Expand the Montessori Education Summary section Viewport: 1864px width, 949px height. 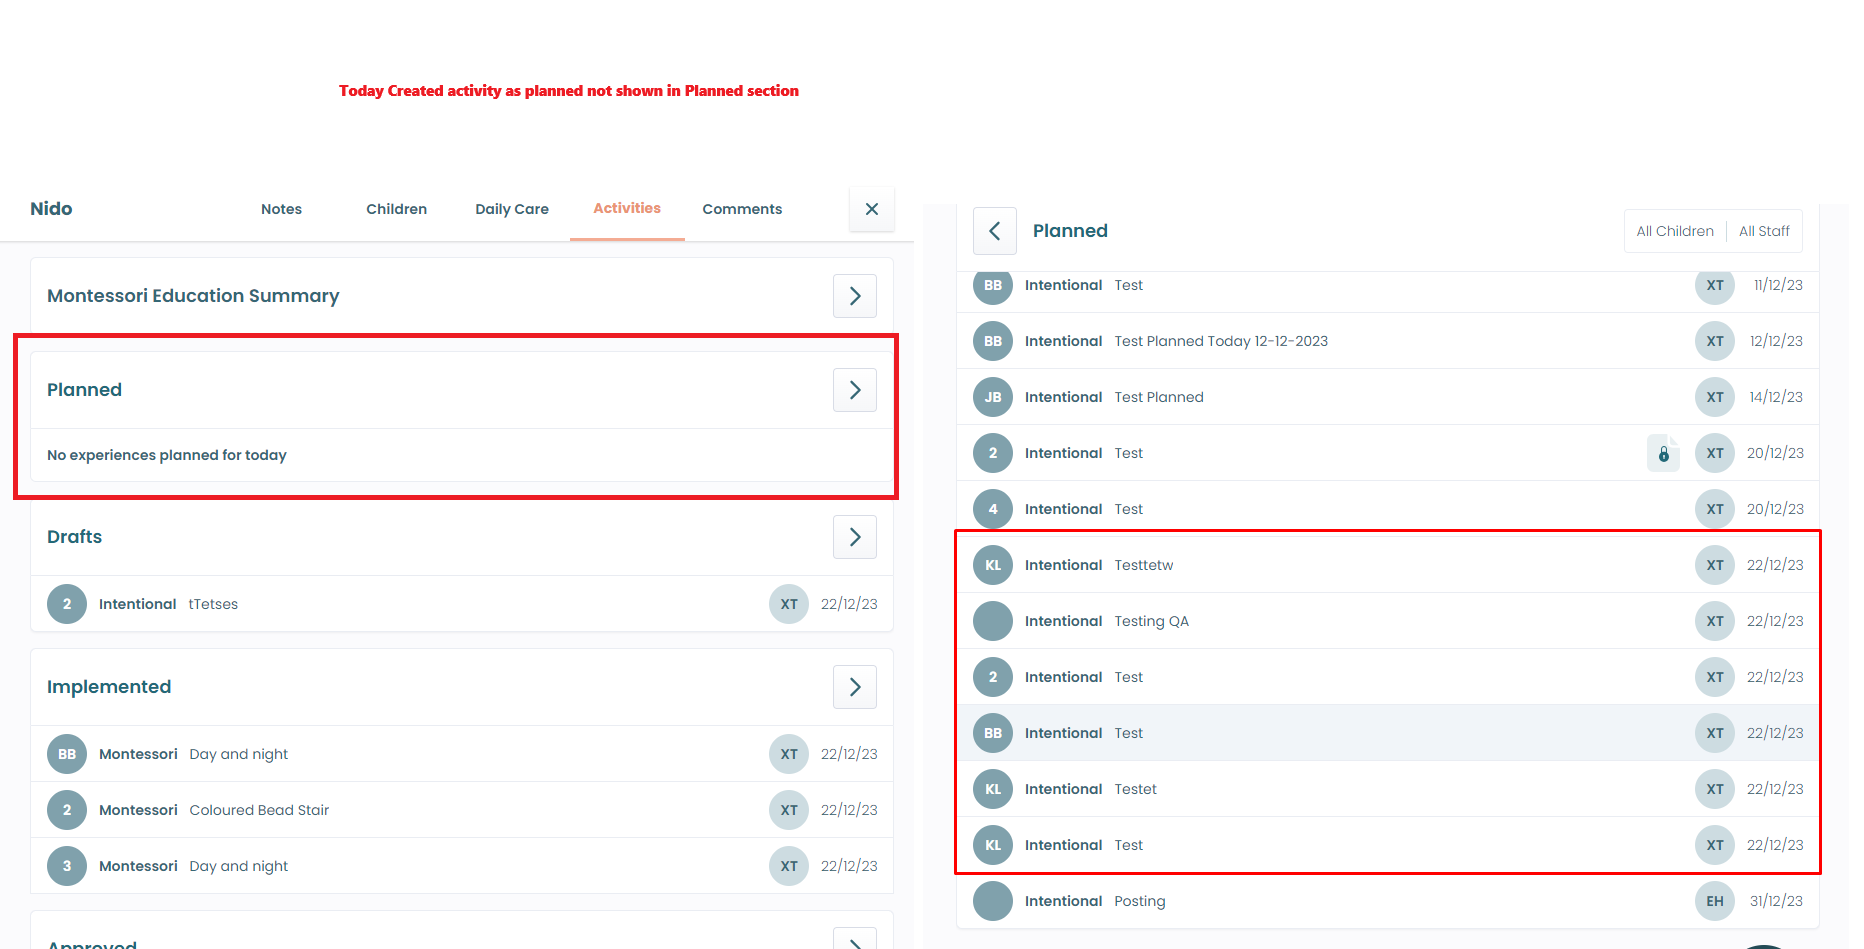click(x=854, y=296)
